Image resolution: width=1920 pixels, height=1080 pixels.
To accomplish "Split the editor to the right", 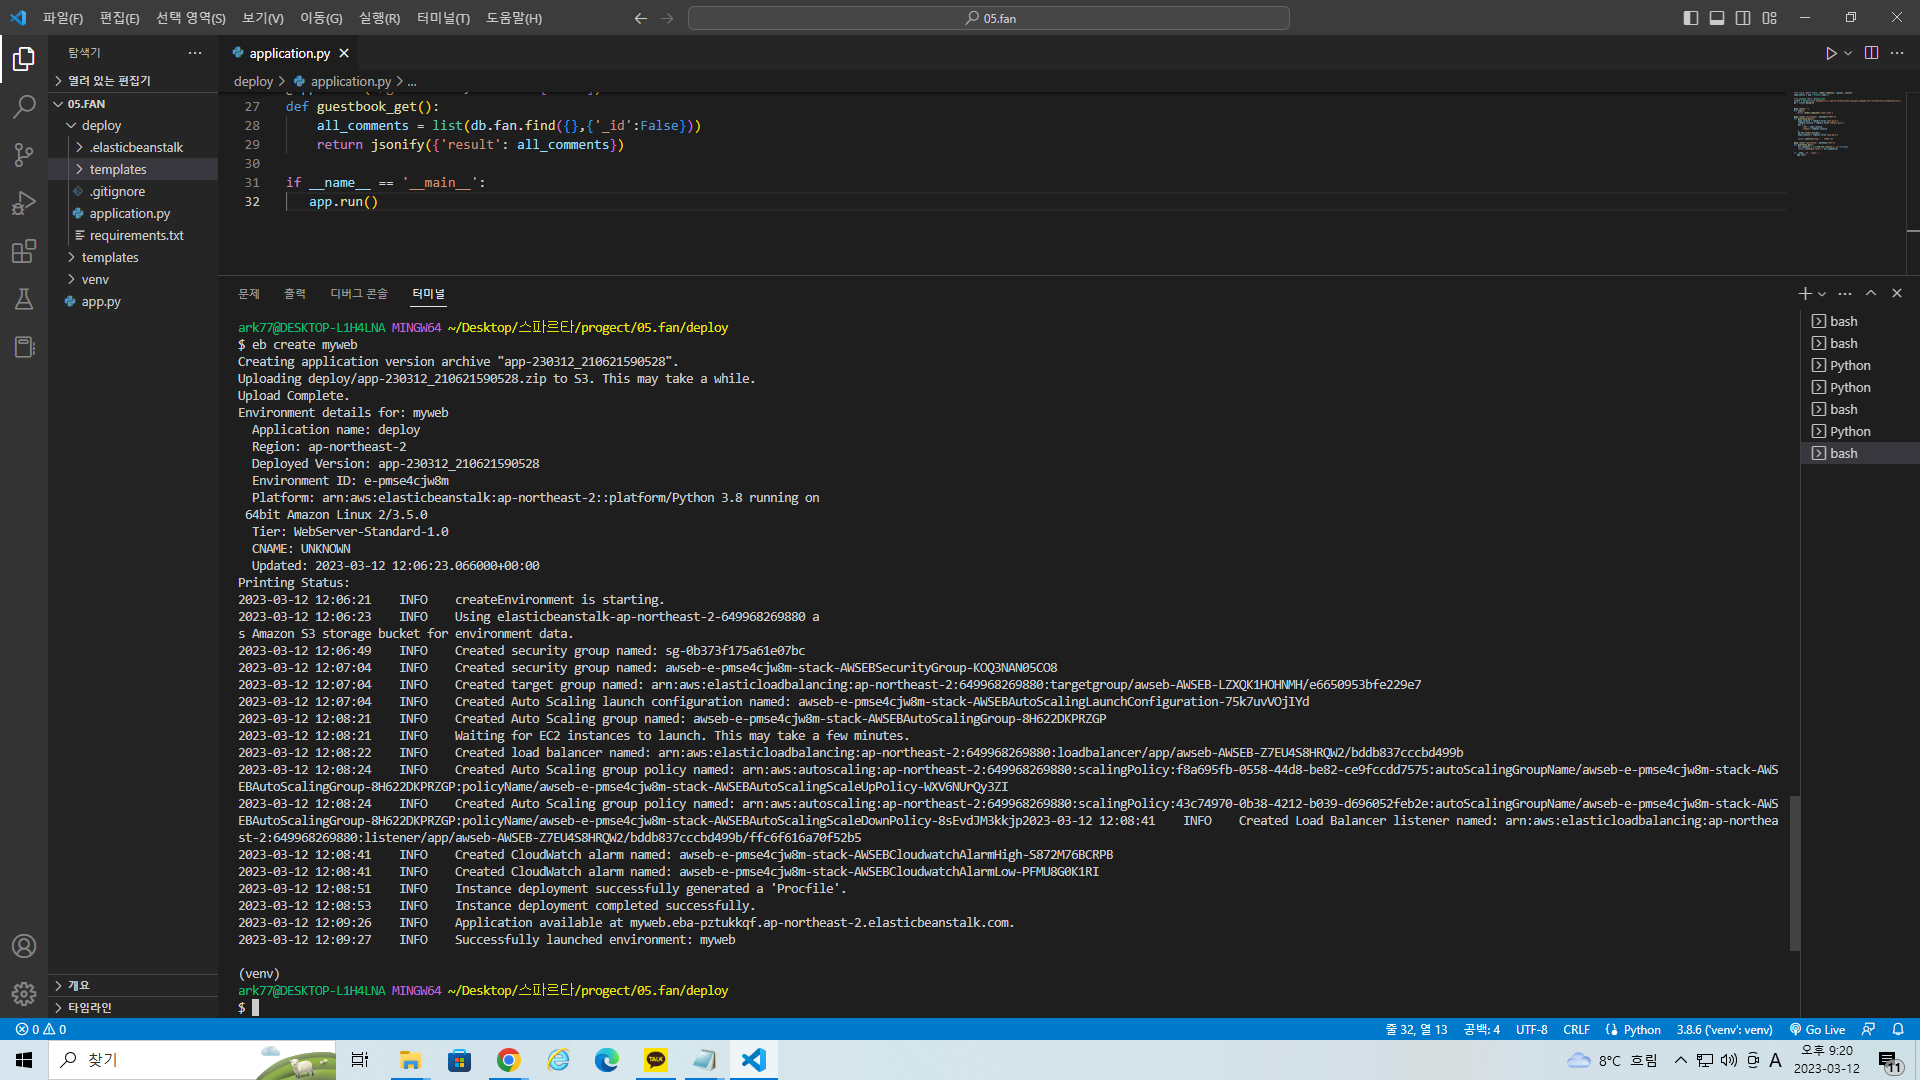I will coord(1871,53).
